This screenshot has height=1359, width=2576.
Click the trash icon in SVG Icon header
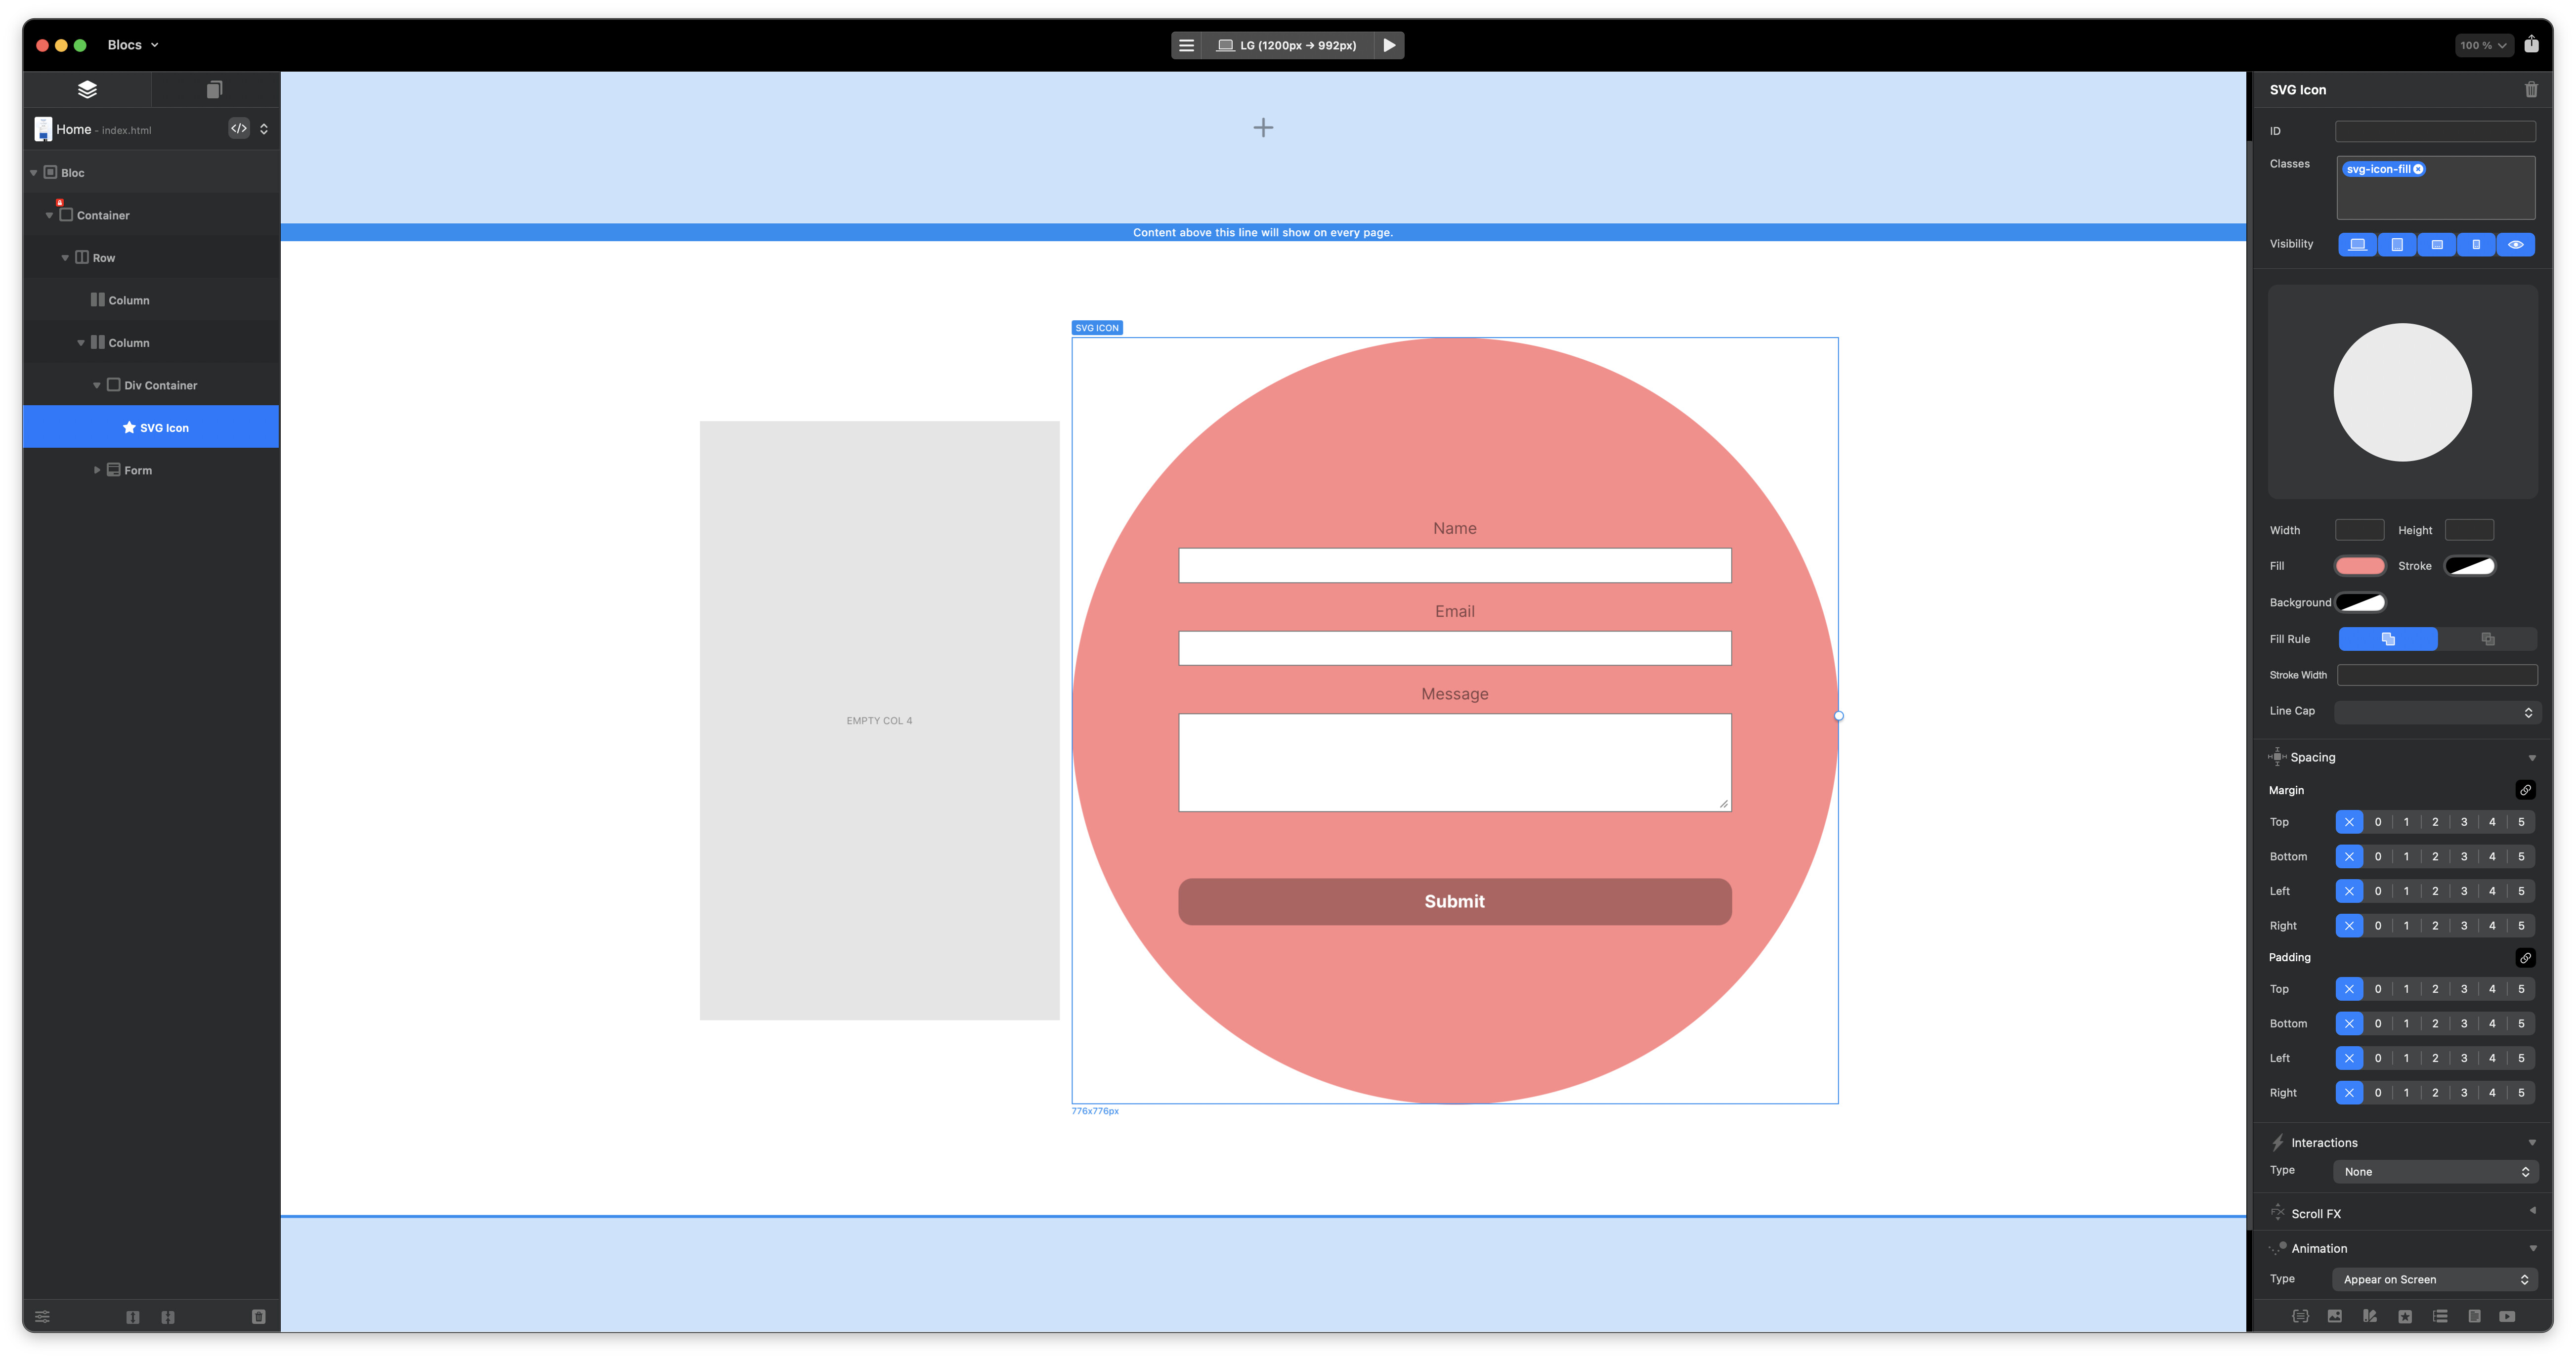(2530, 90)
